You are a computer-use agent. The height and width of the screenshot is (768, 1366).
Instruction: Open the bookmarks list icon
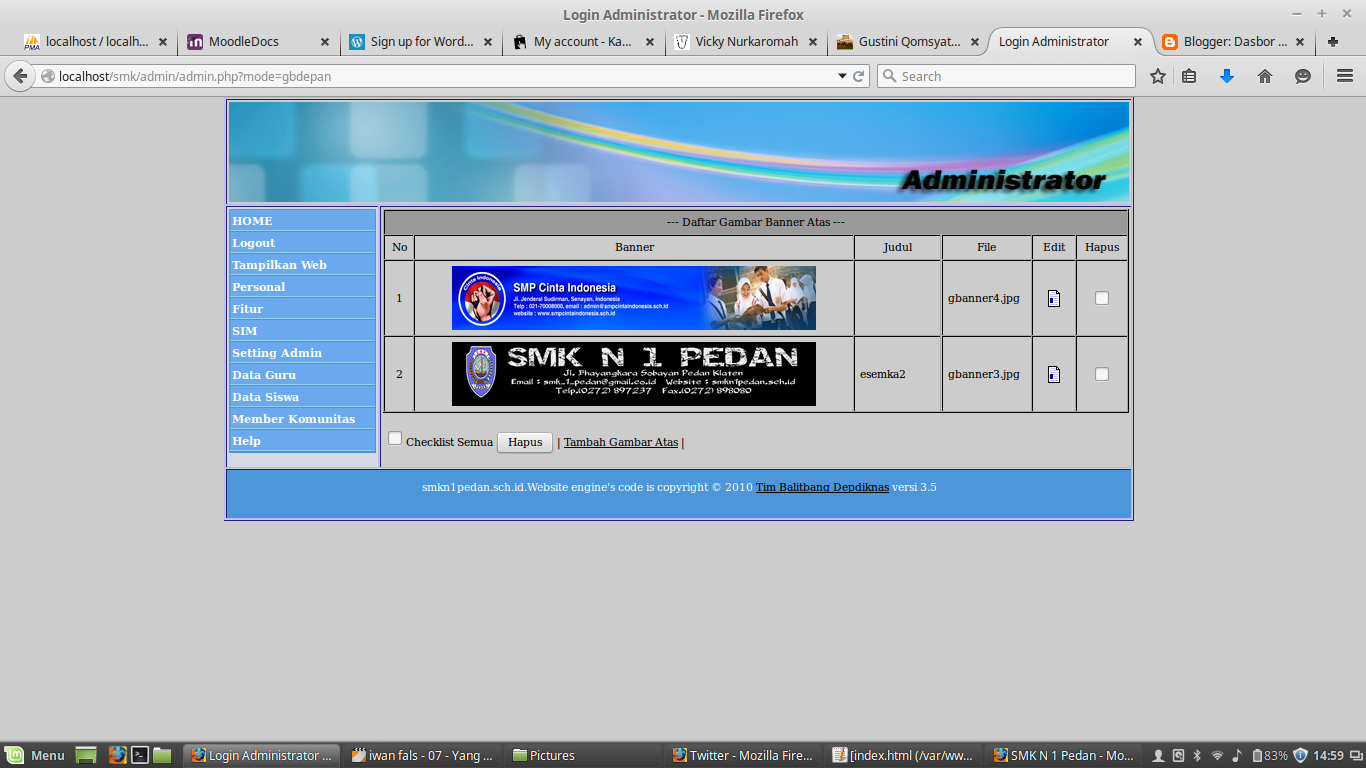(1189, 76)
